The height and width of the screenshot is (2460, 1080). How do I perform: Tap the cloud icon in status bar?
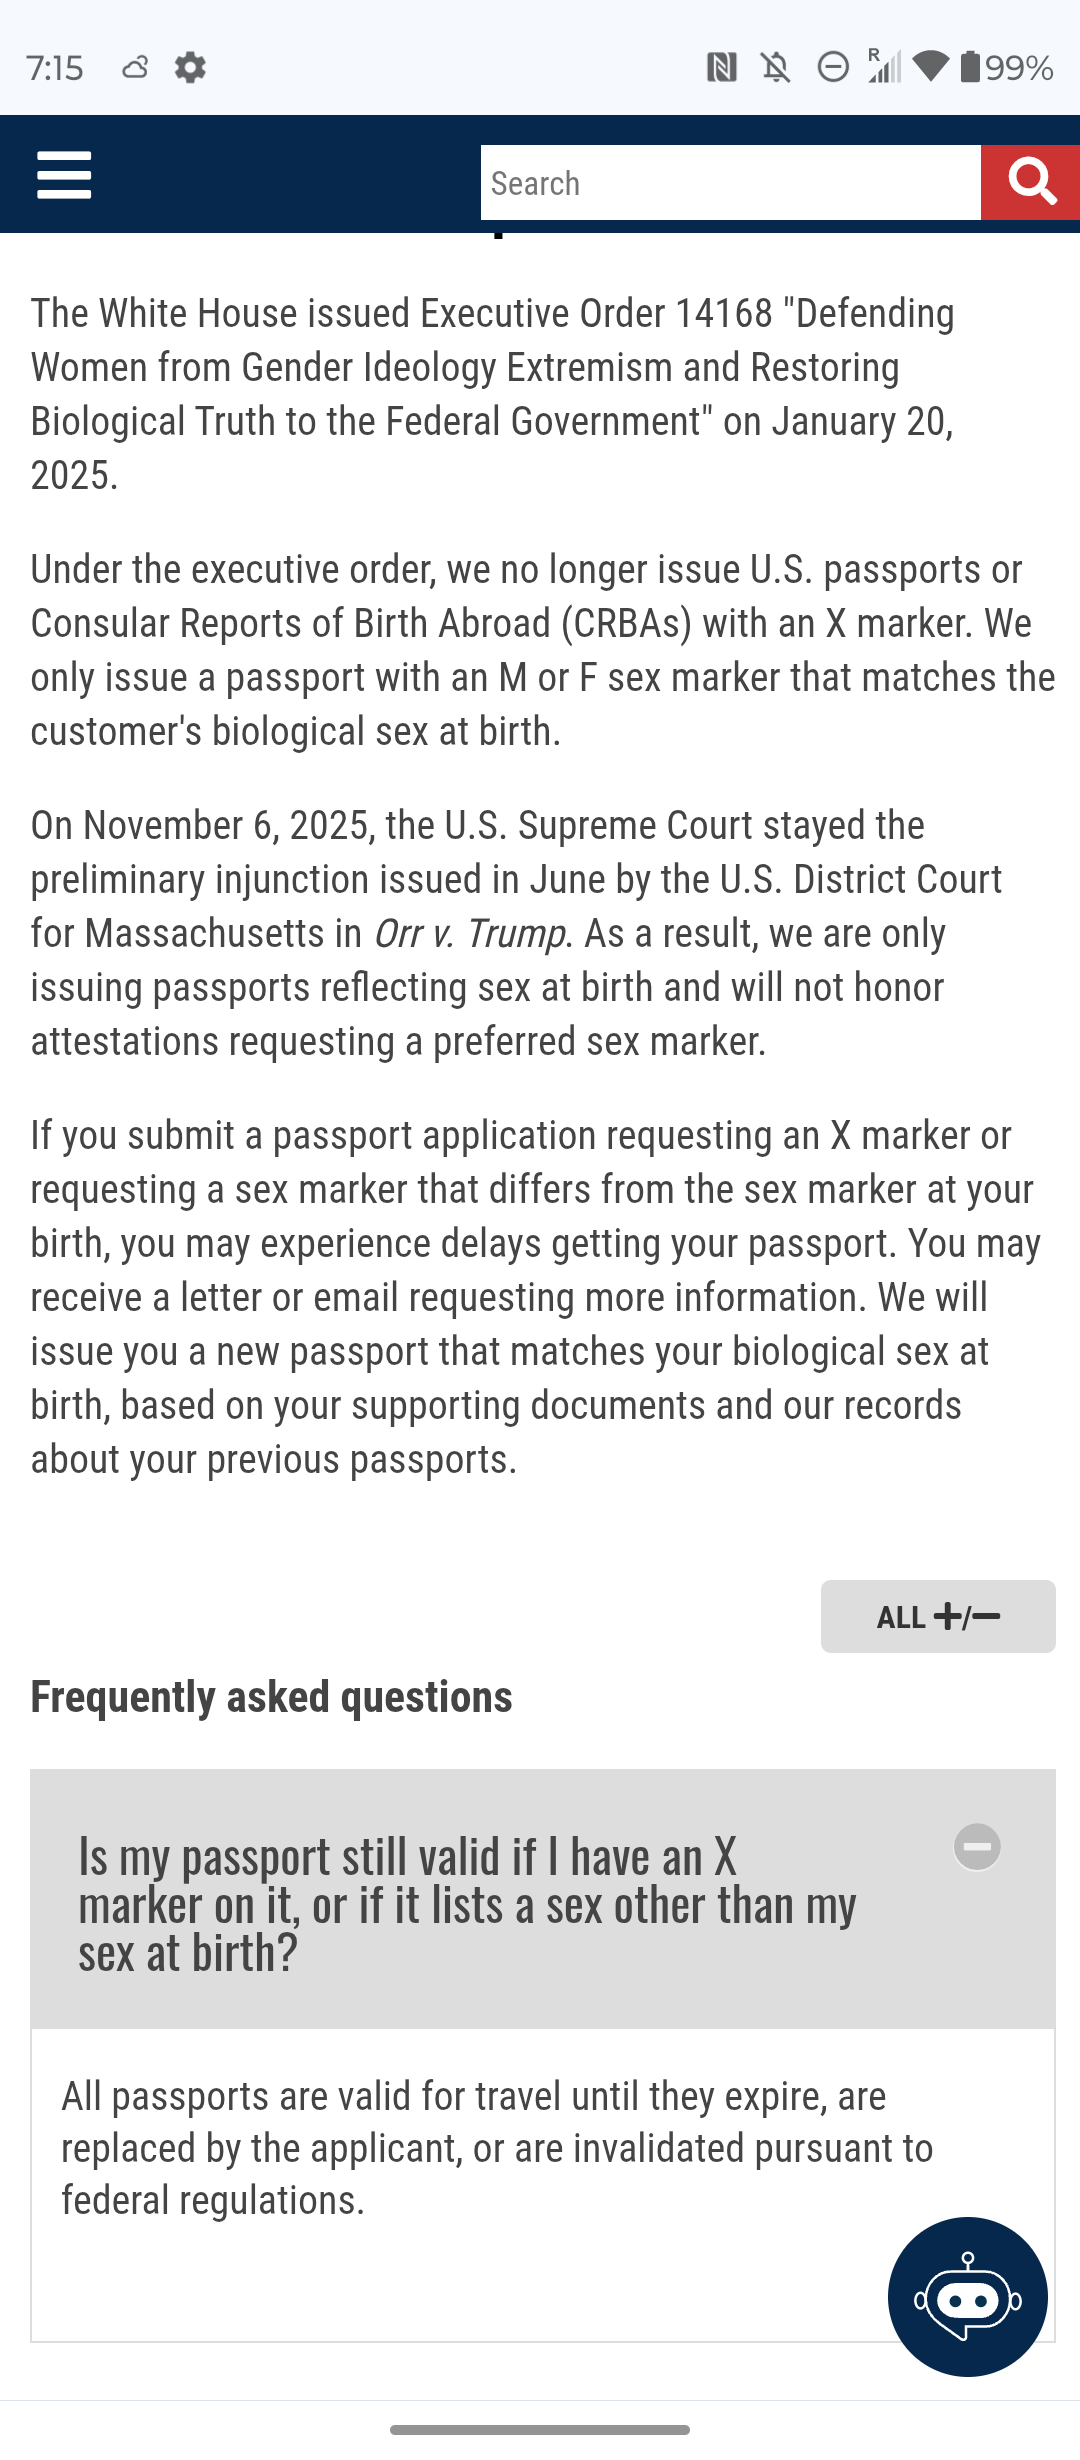pos(135,67)
